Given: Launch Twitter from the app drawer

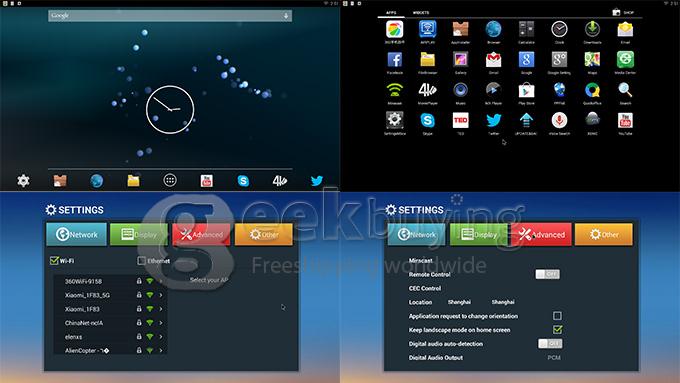Looking at the screenshot, I should 493,121.
